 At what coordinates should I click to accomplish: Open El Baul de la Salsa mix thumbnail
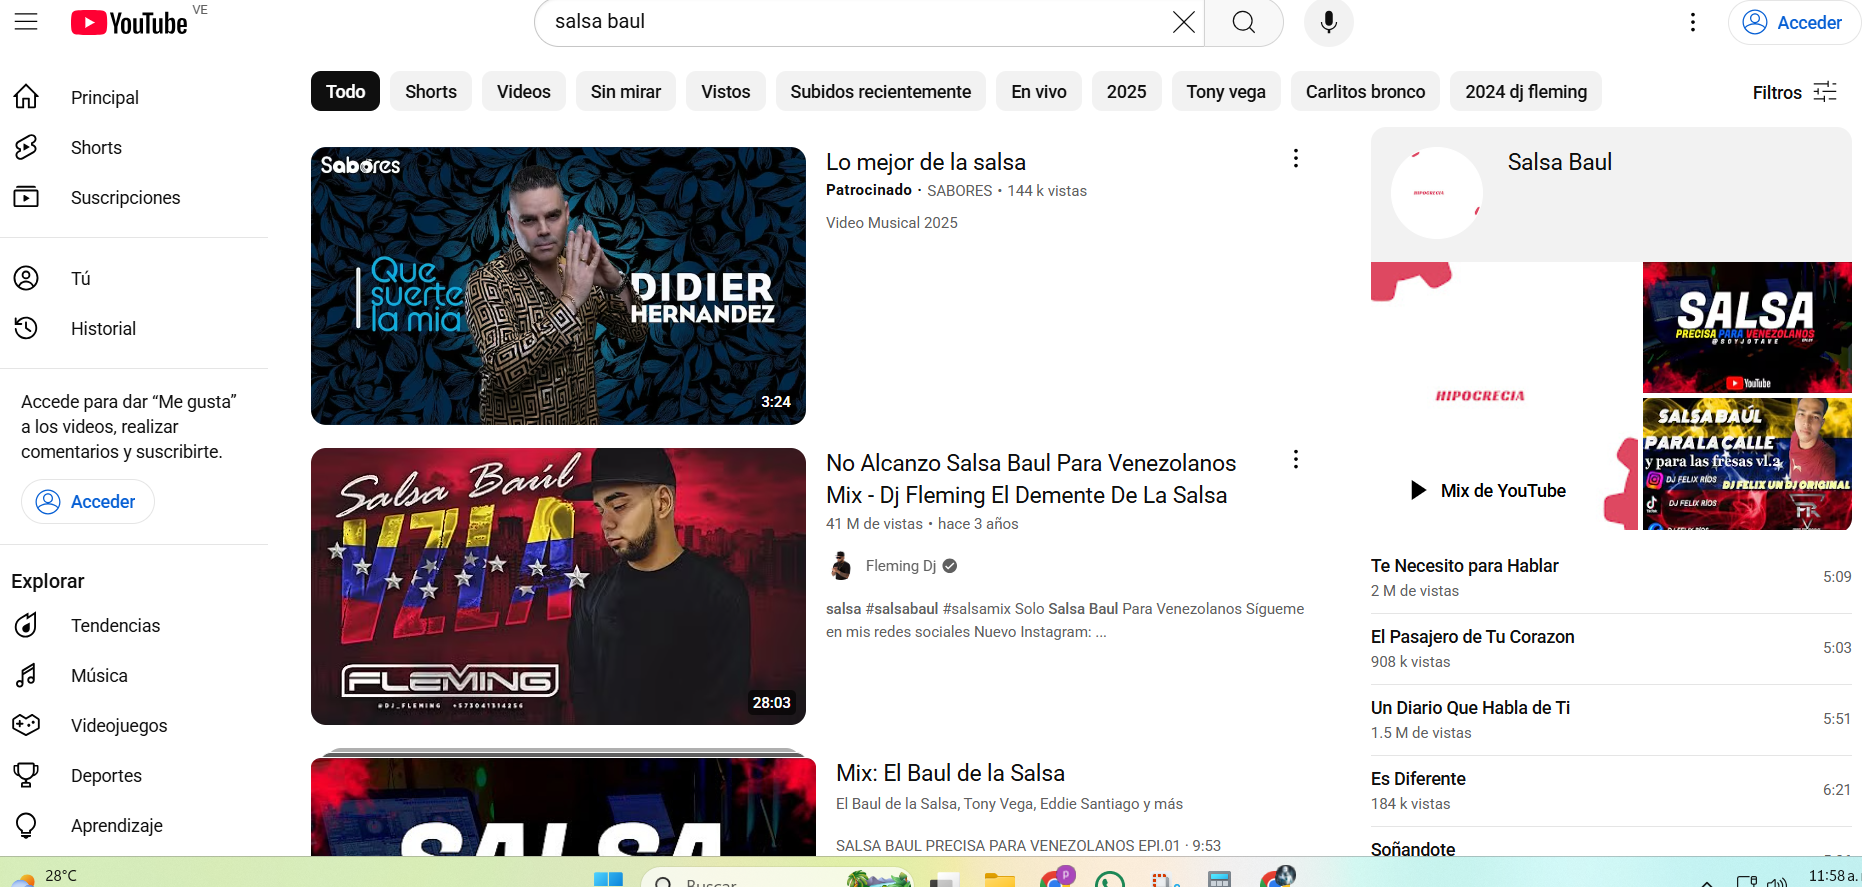[563, 806]
